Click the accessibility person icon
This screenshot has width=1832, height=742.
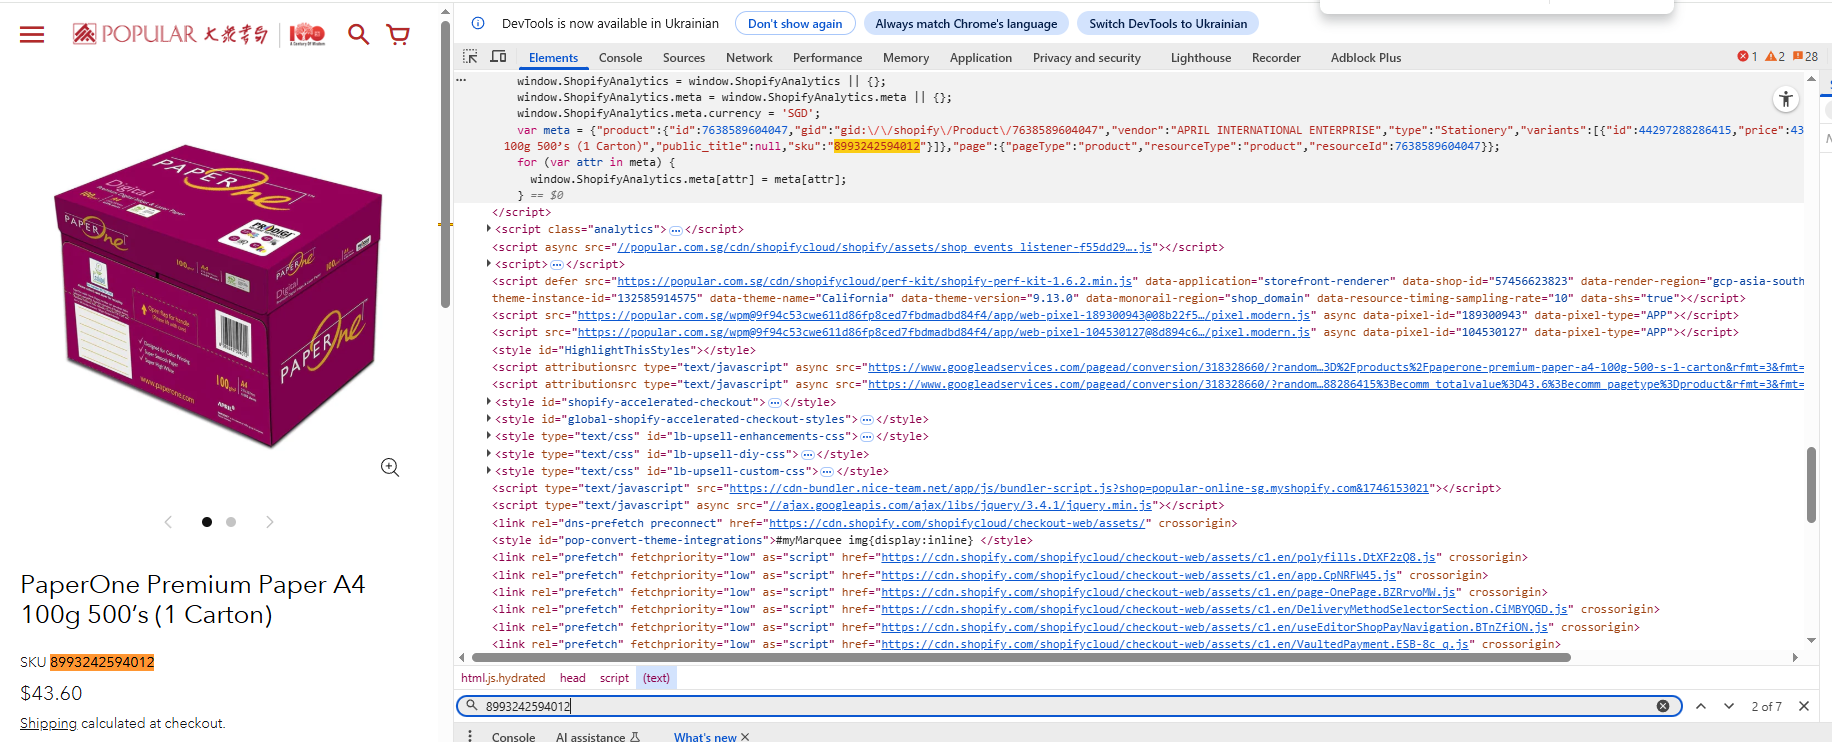pos(1786,99)
